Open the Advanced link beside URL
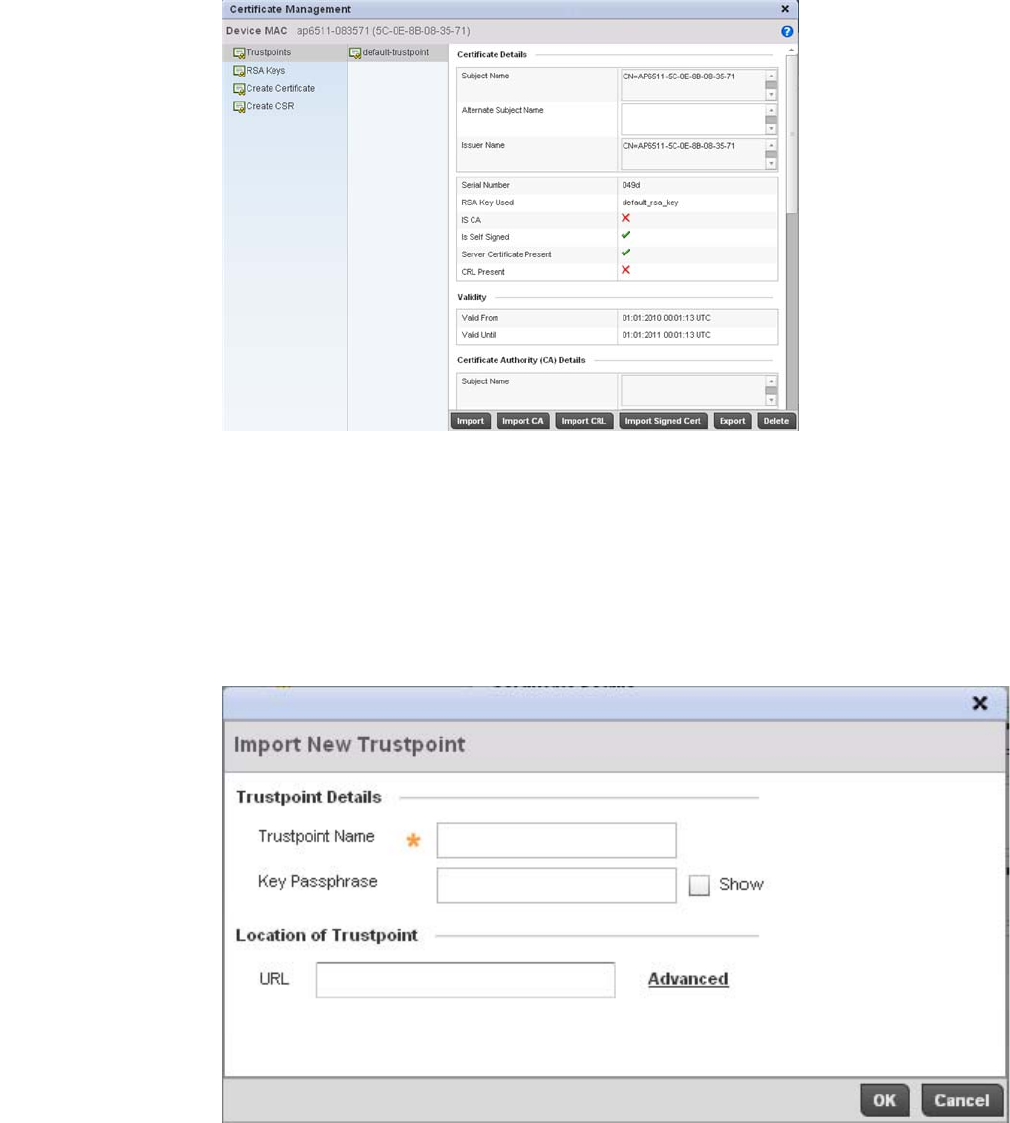Screen dimensions: 1010x1123 point(688,979)
